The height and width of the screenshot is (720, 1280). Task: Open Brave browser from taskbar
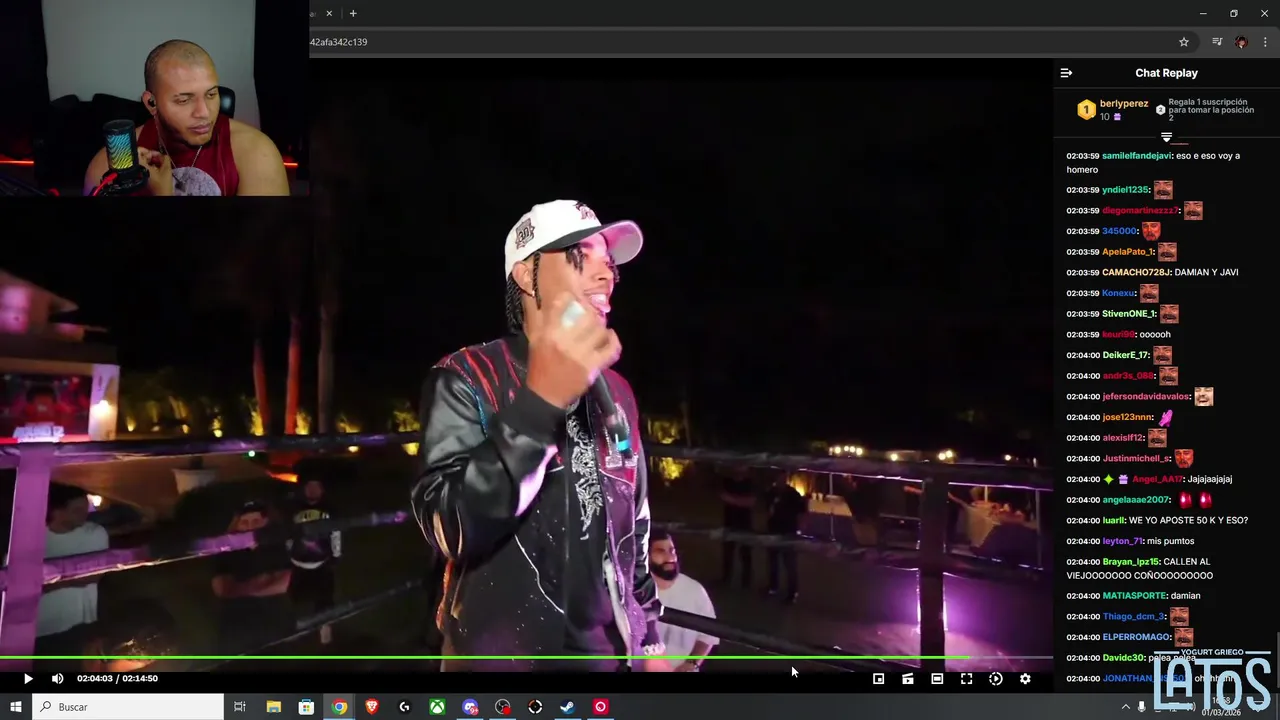[x=372, y=707]
